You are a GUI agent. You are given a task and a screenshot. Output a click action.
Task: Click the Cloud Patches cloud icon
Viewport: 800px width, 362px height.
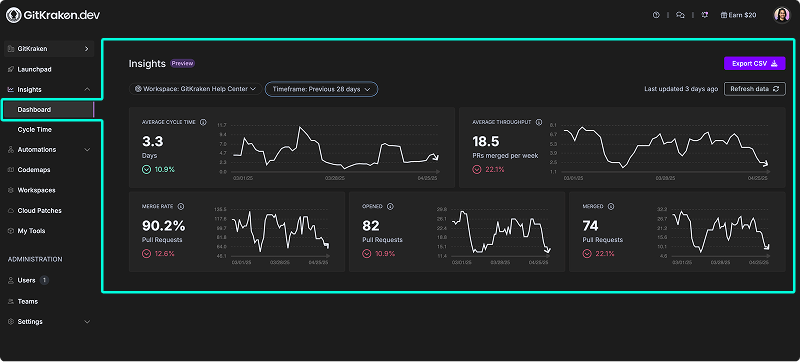coord(11,211)
